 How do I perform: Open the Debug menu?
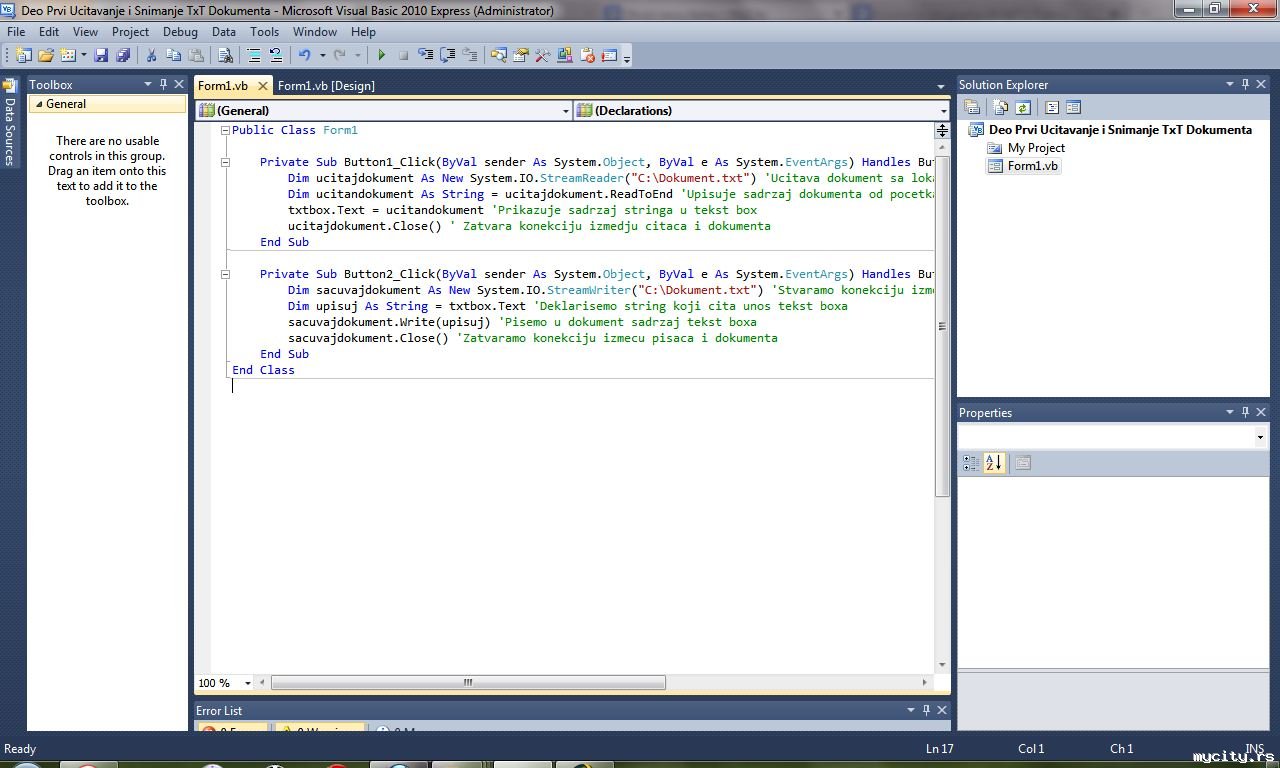tap(180, 32)
